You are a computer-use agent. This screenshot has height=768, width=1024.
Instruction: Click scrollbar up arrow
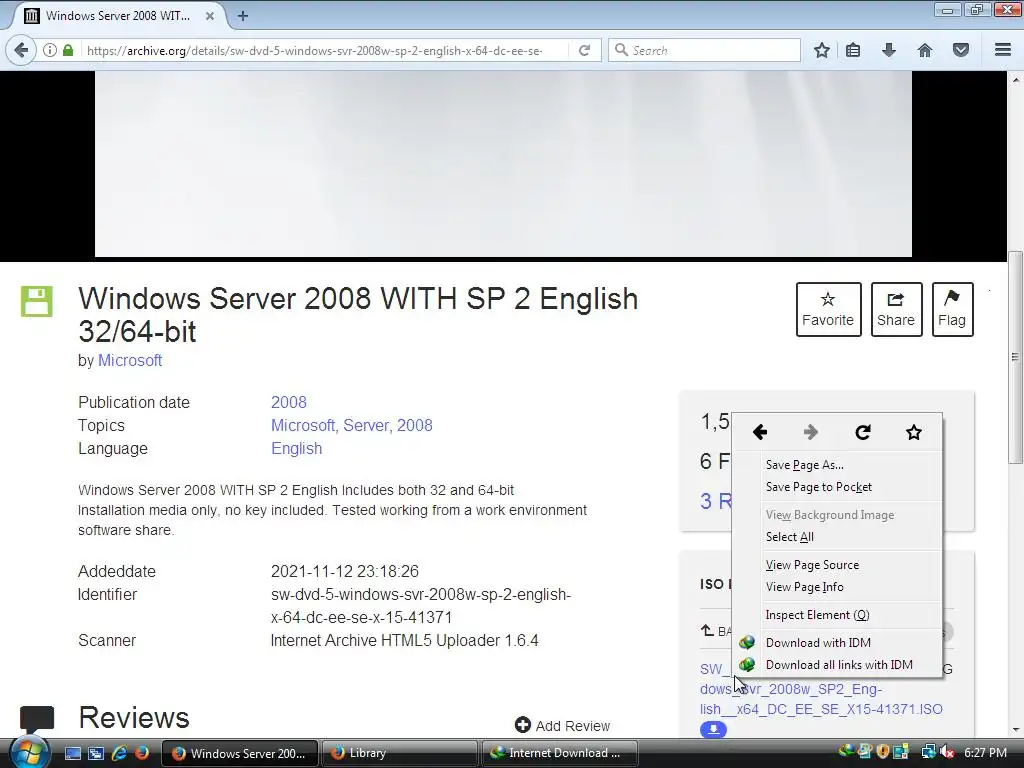coord(1015,80)
